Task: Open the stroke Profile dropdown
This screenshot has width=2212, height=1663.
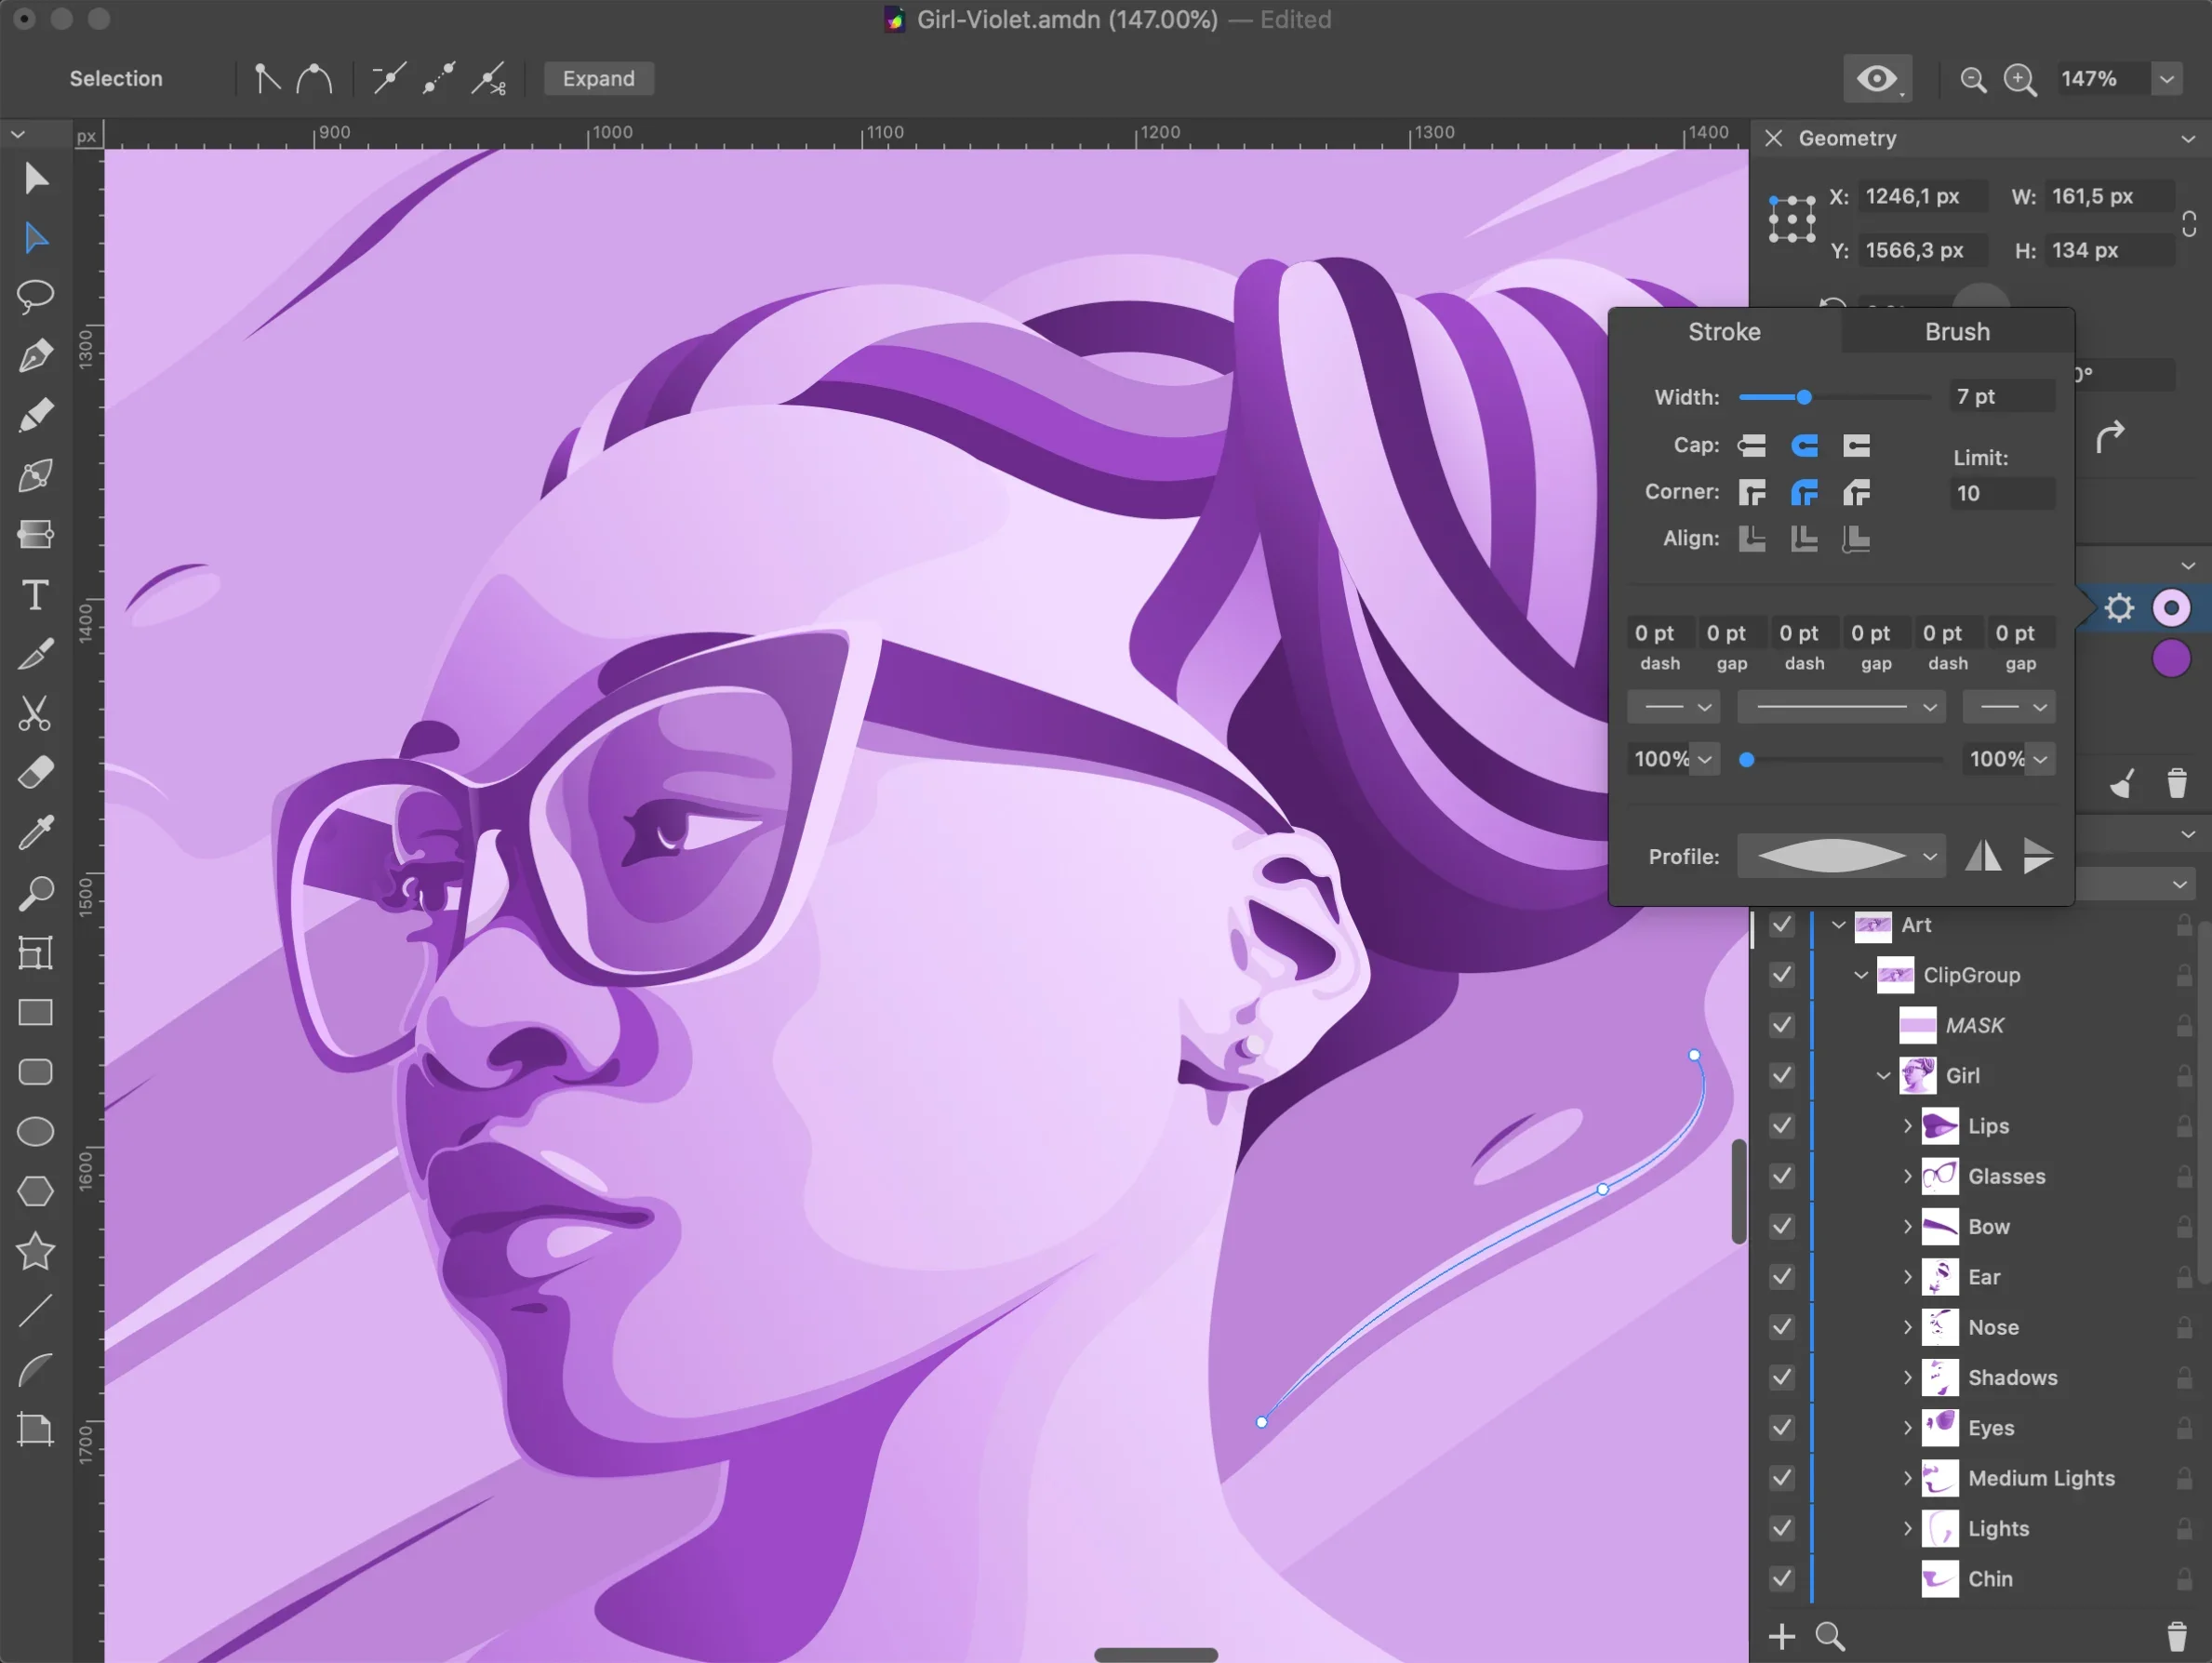Action: pos(1841,856)
